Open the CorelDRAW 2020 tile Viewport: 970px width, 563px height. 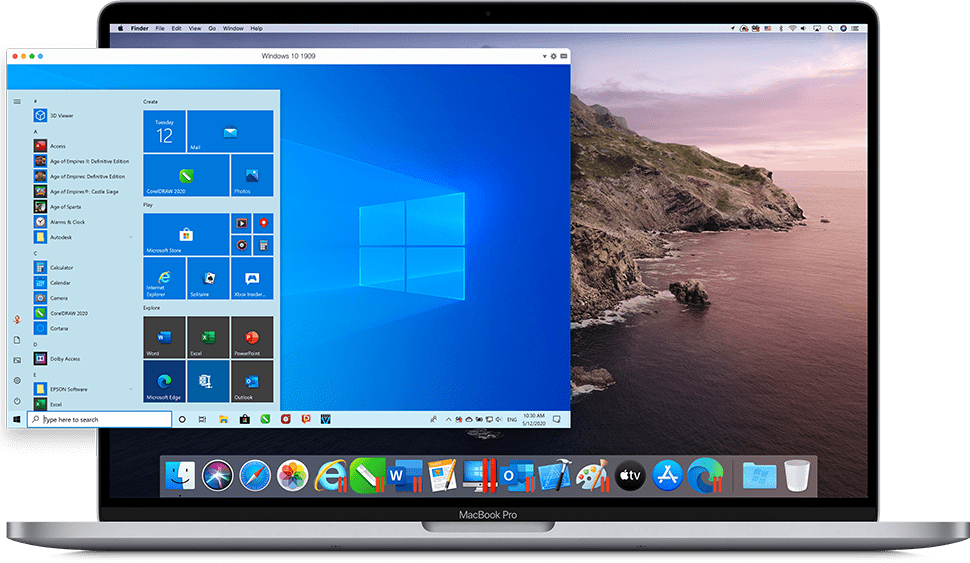(x=186, y=176)
